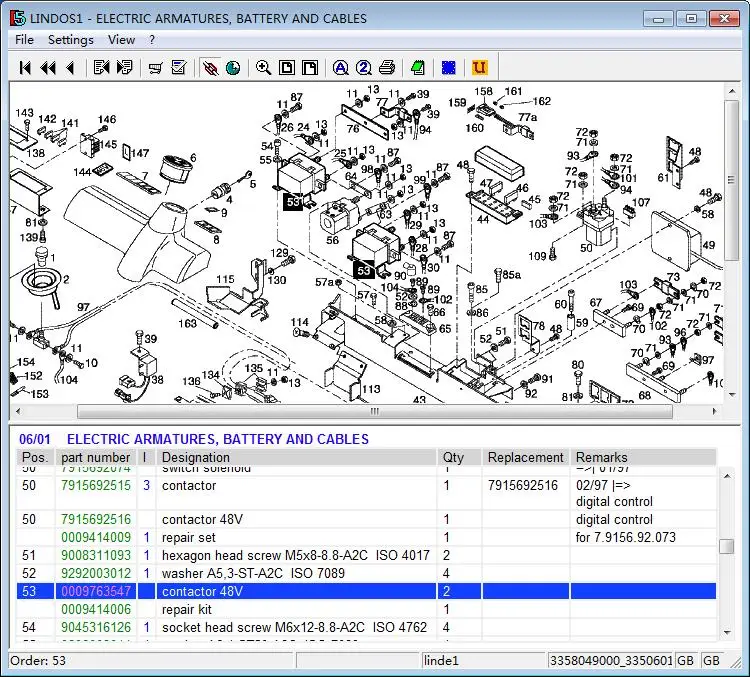Click highlighted callout 53 on upper contactor
This screenshot has height=677, width=750.
tap(293, 202)
